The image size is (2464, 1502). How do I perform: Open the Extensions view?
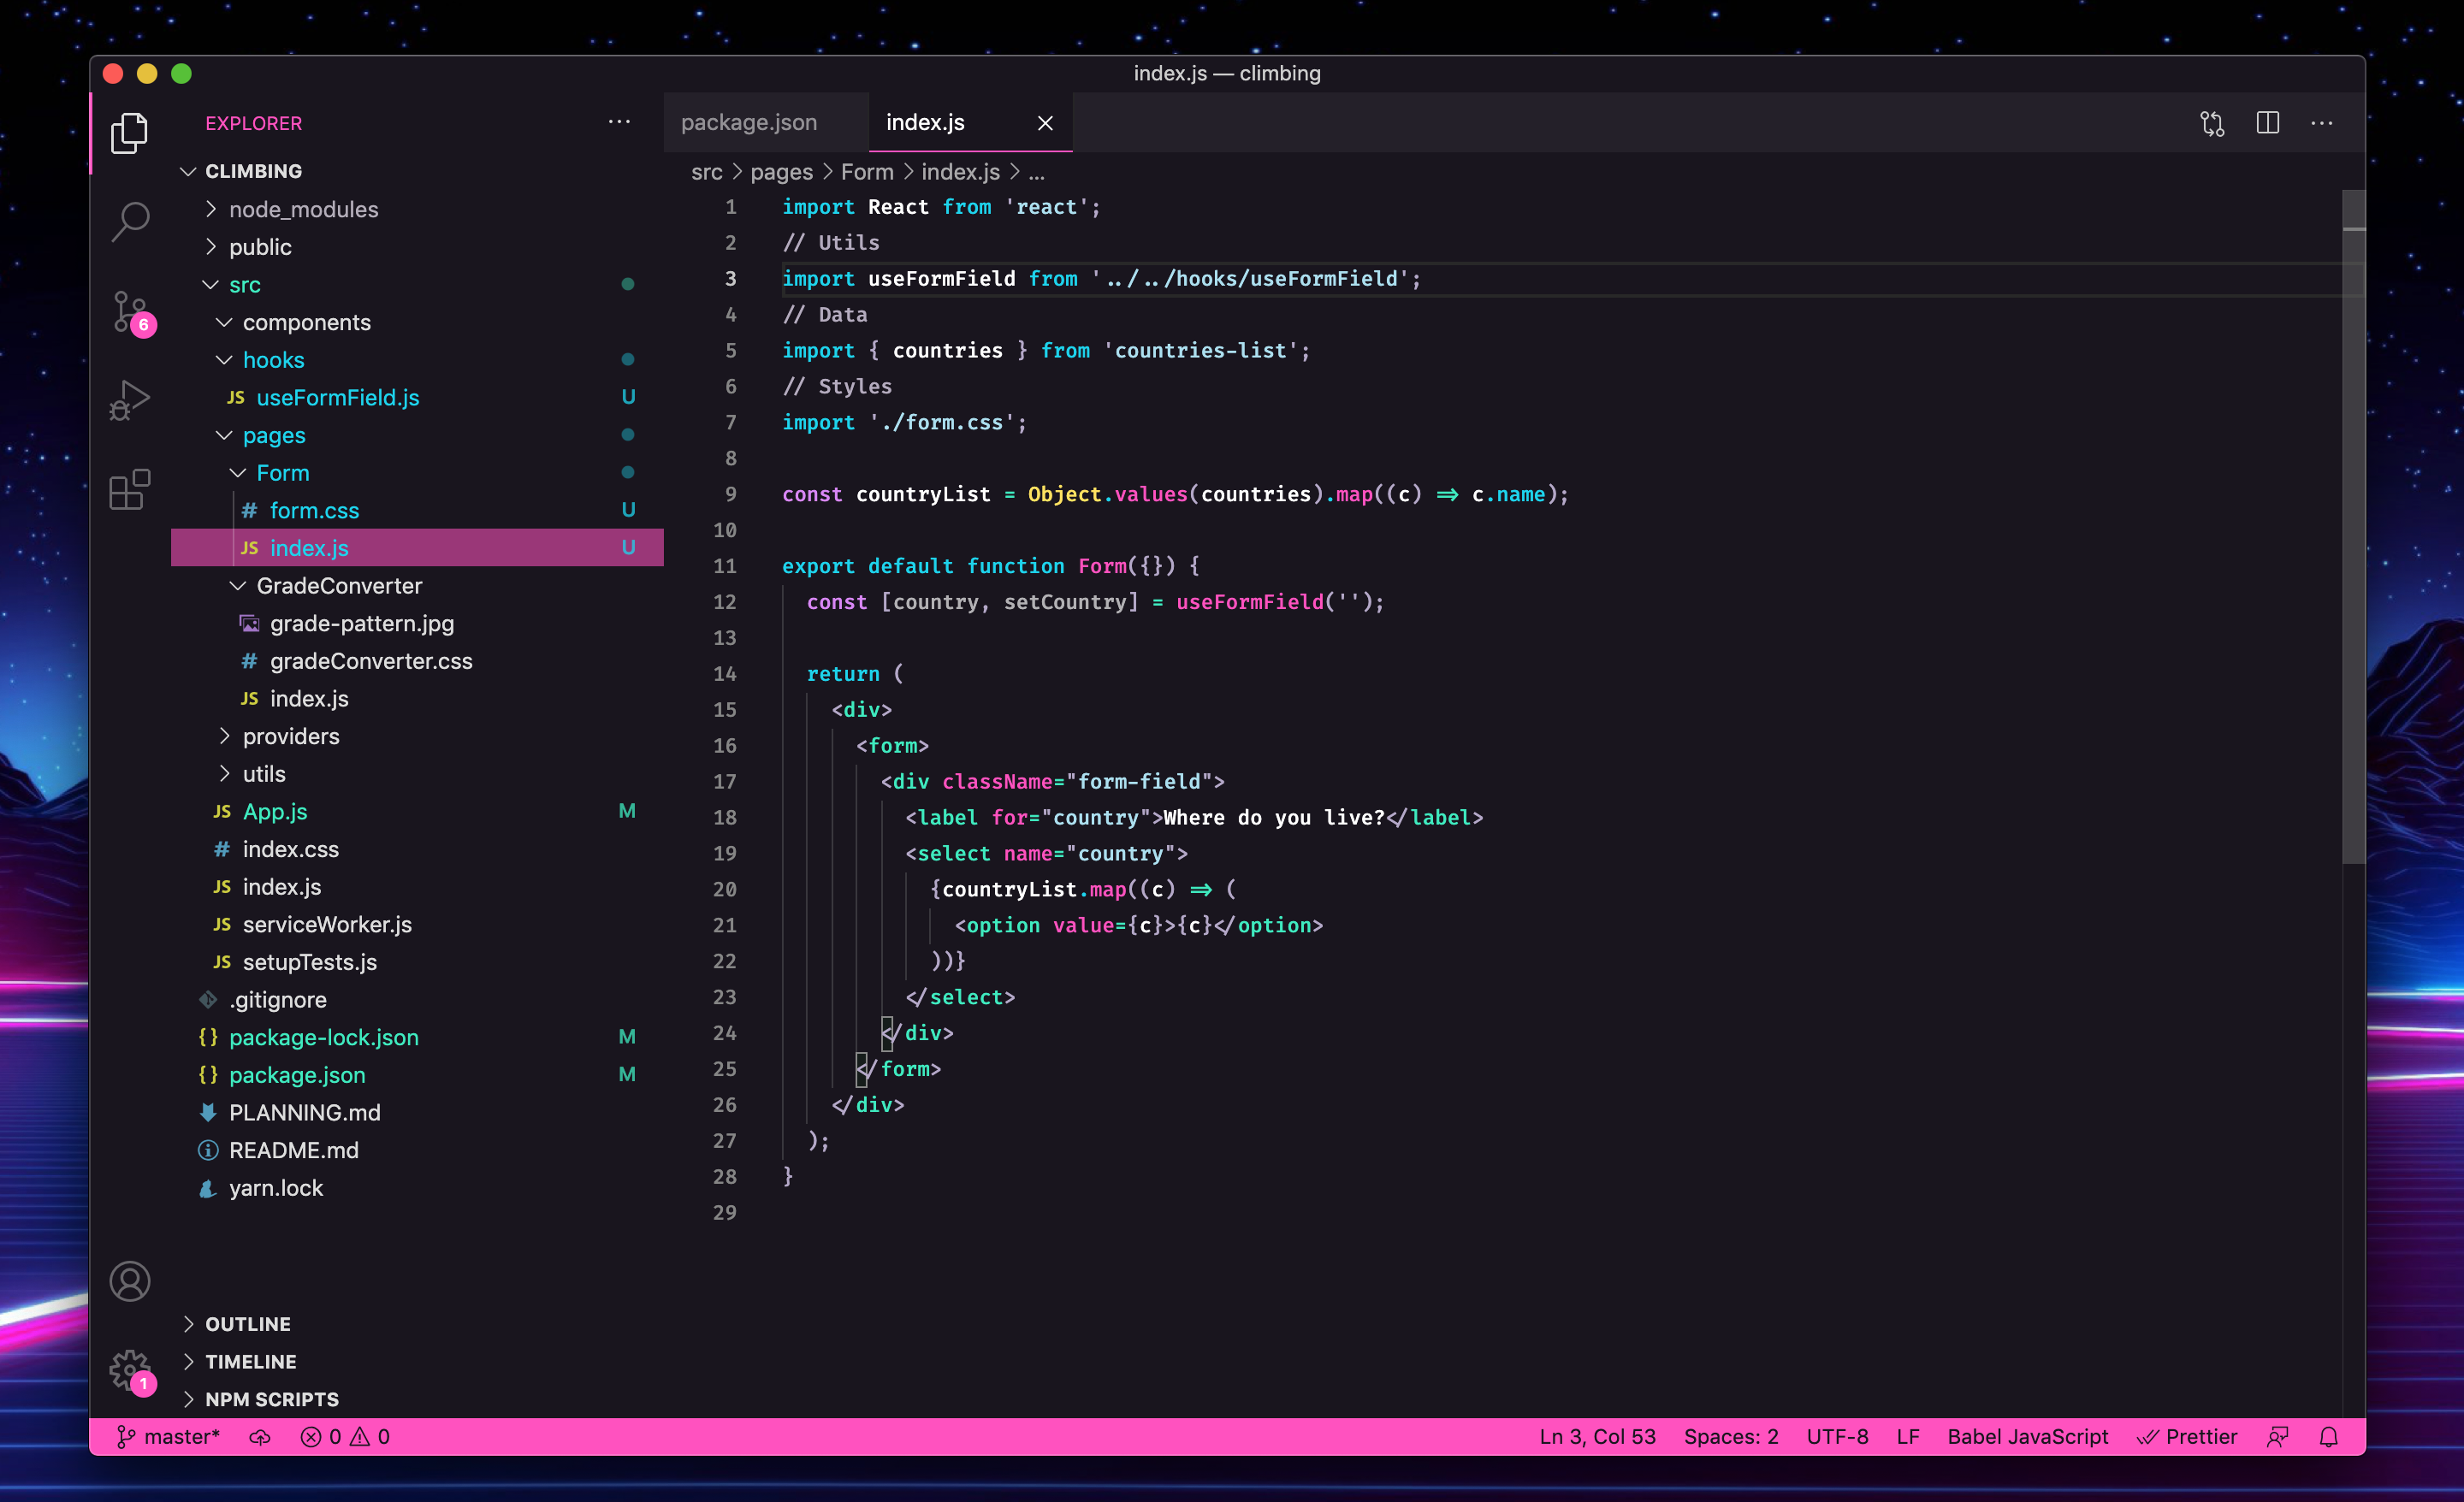pyautogui.click(x=130, y=490)
